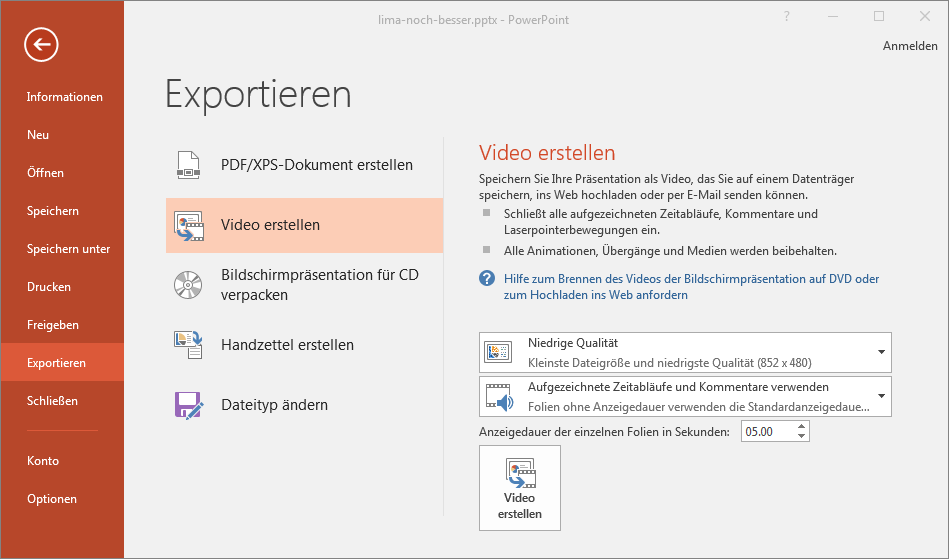Click the Handzettel erstellen icon
This screenshot has width=949, height=559.
188,345
